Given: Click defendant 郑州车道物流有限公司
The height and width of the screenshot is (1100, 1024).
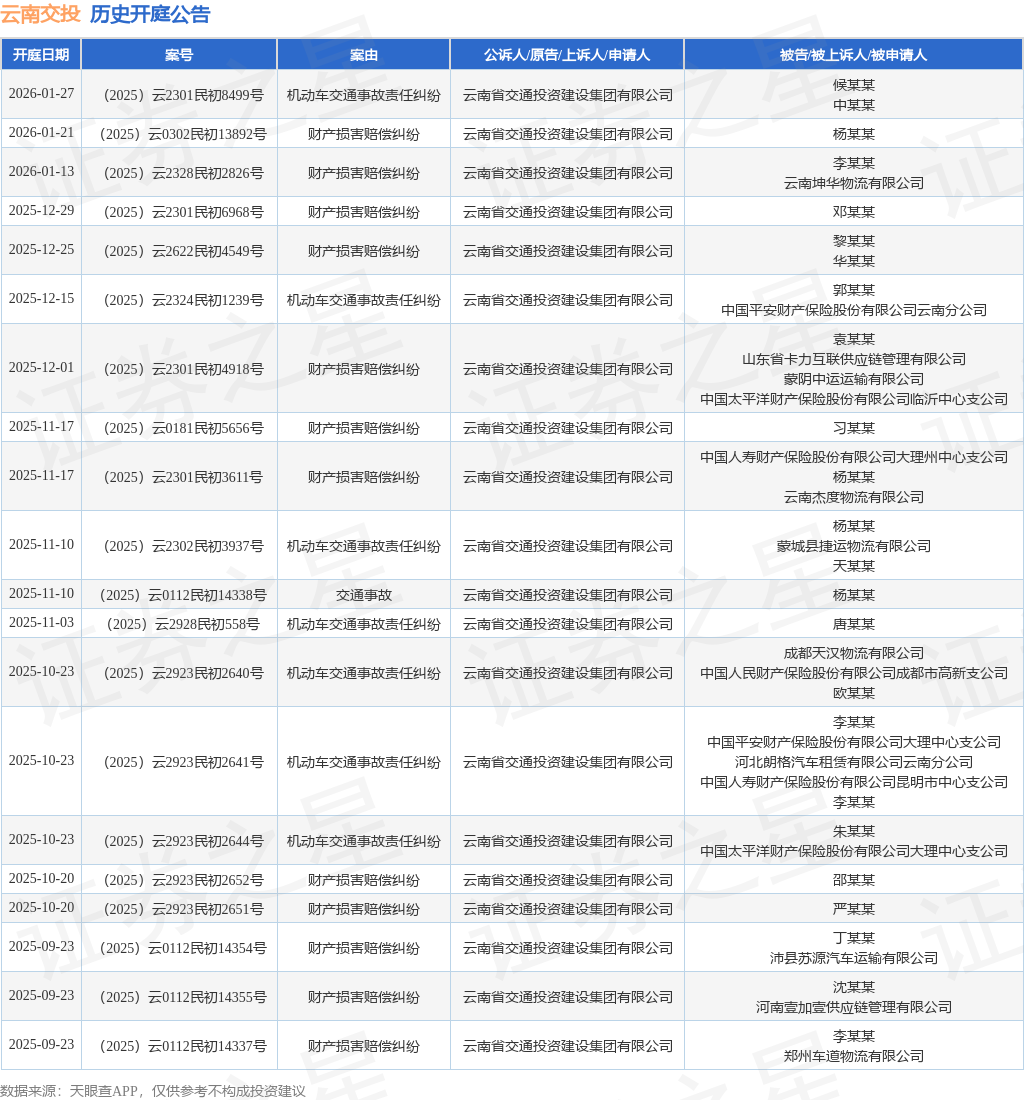Looking at the screenshot, I should 854,1056.
